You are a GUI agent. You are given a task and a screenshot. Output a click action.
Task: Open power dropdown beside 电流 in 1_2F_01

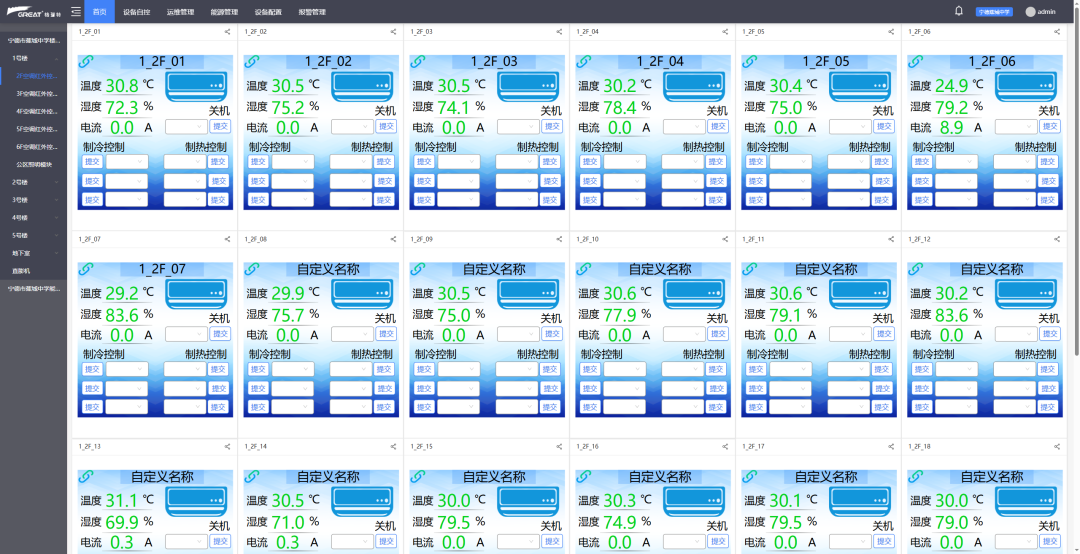(x=186, y=127)
